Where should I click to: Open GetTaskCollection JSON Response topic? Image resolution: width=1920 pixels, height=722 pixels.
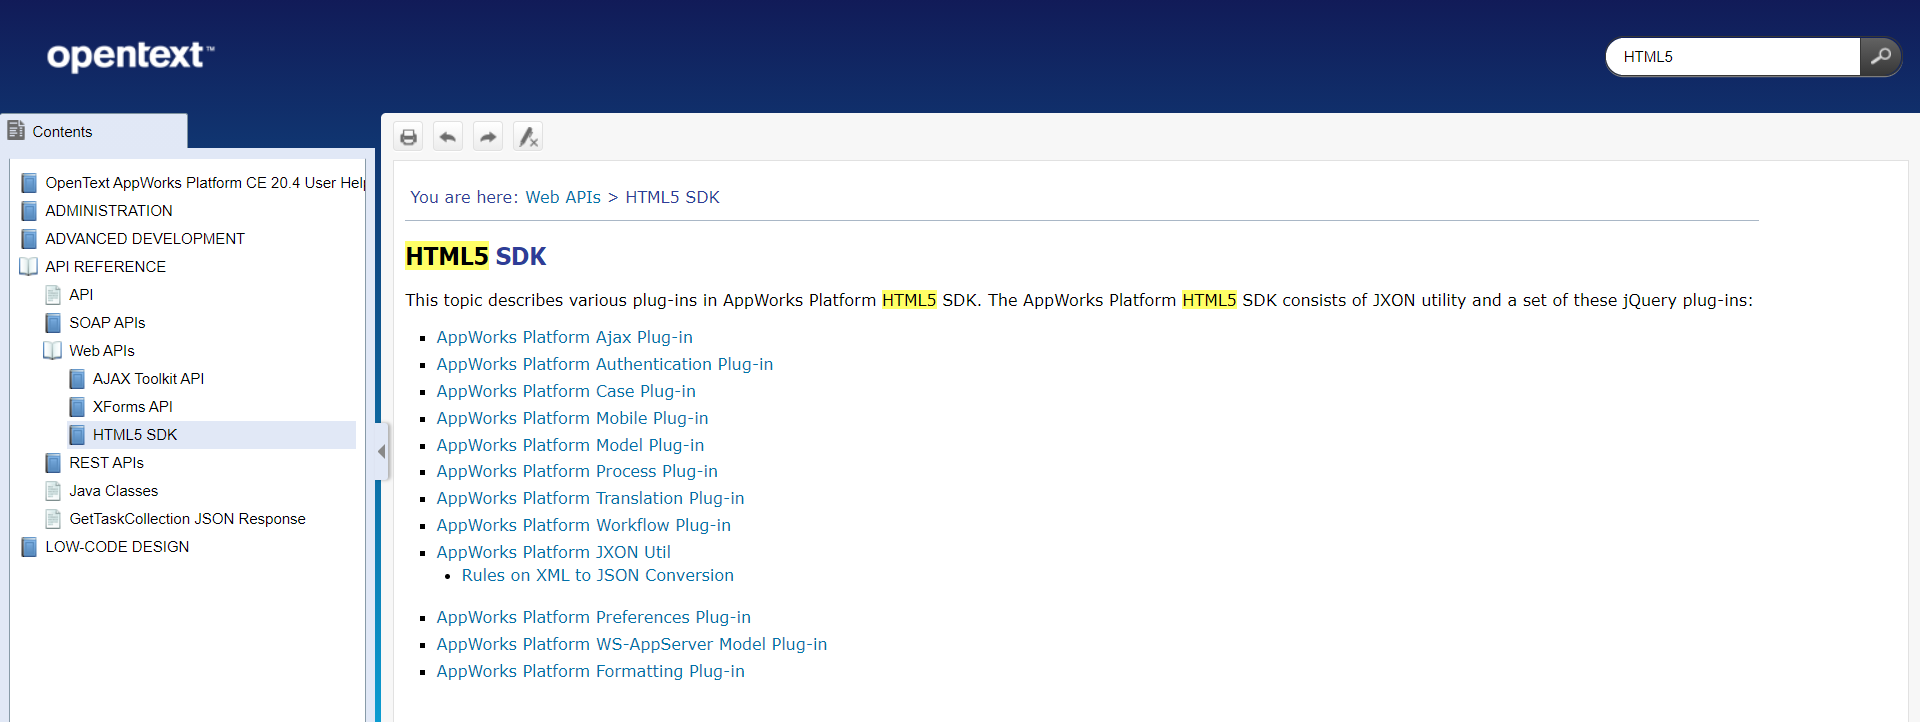(188, 519)
